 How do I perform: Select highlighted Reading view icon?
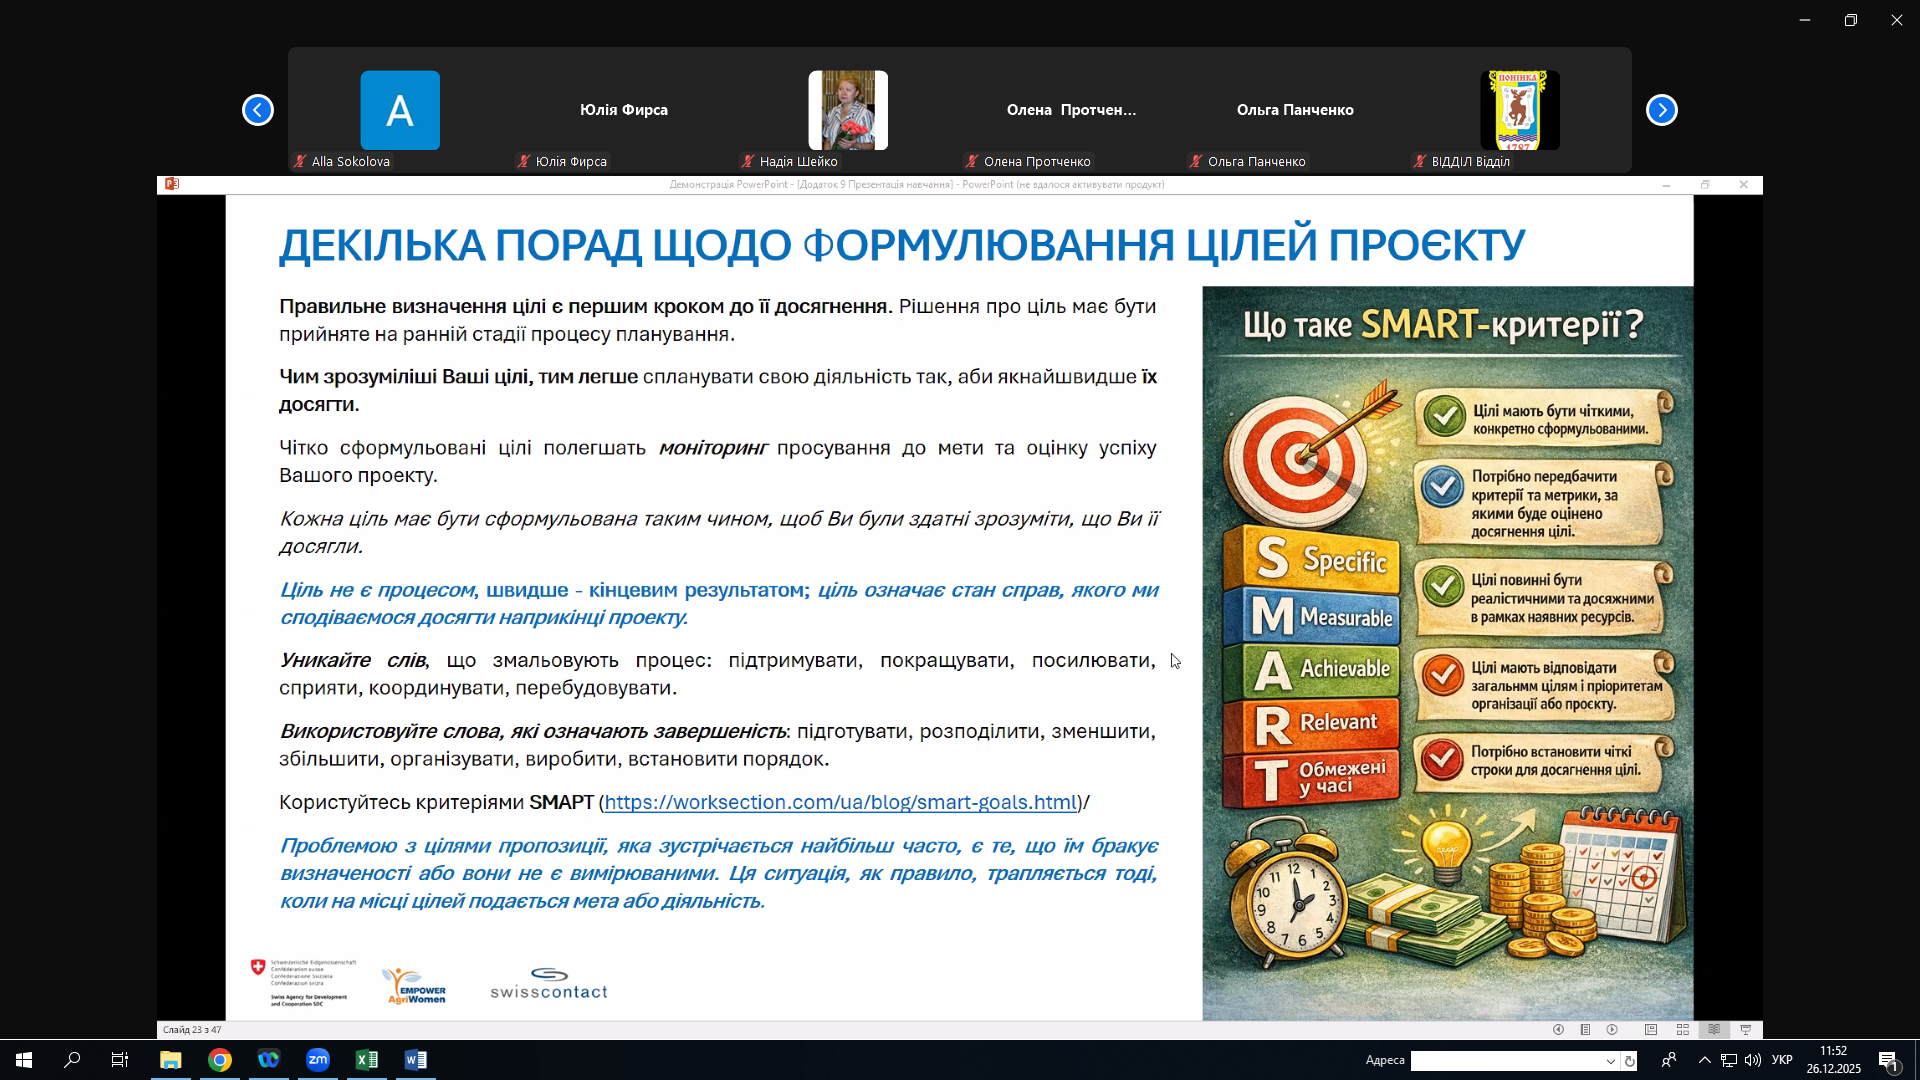(1714, 1030)
